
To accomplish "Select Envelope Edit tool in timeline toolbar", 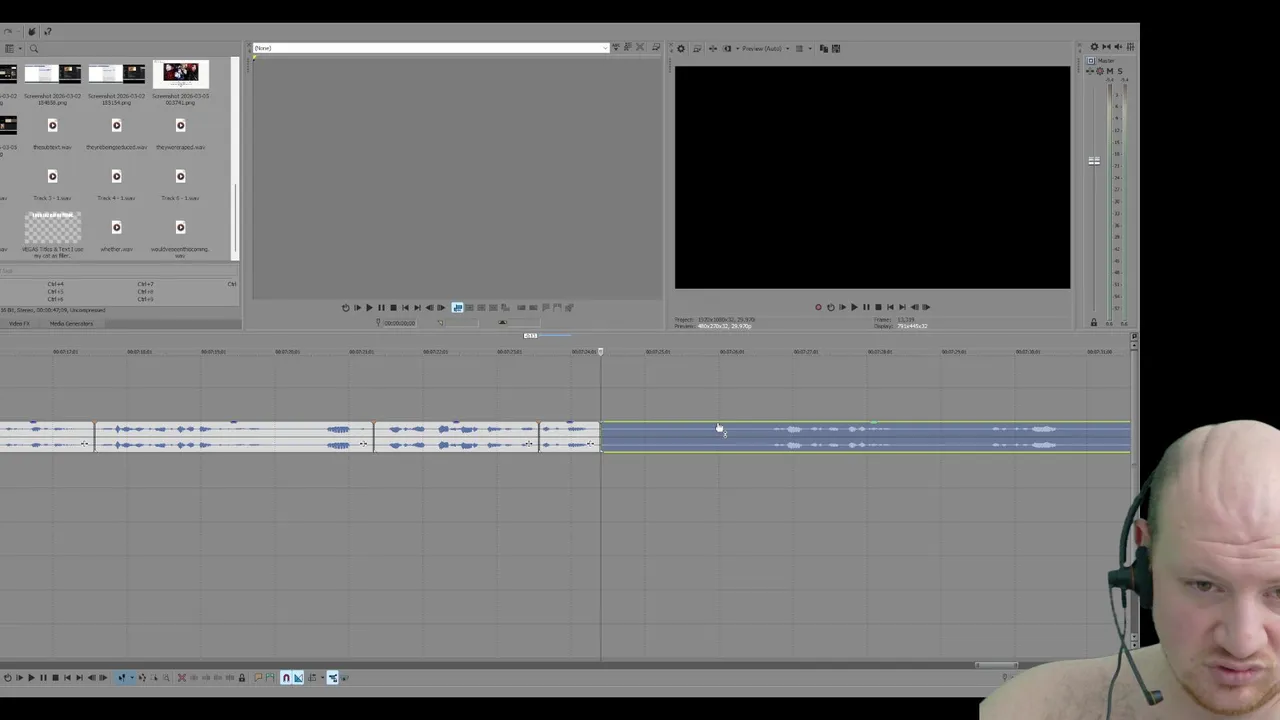I will click(142, 677).
